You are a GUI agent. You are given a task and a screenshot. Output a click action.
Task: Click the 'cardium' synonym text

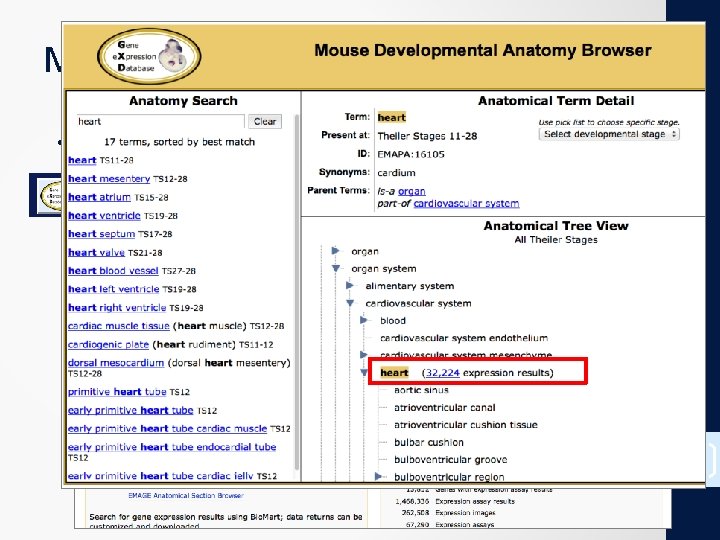(x=396, y=173)
